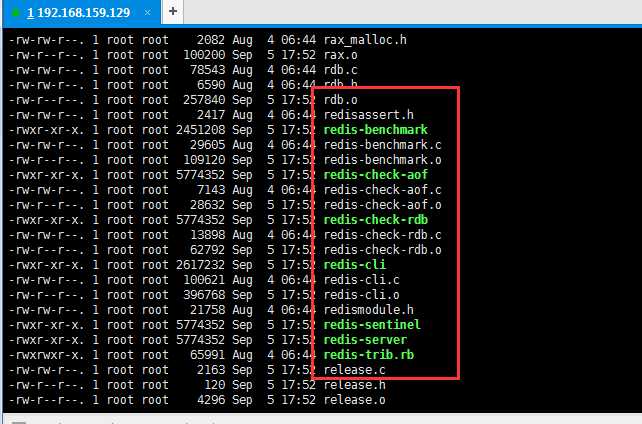Click file size 2617232 of redis-cli
This screenshot has height=424, width=642.
(201, 265)
